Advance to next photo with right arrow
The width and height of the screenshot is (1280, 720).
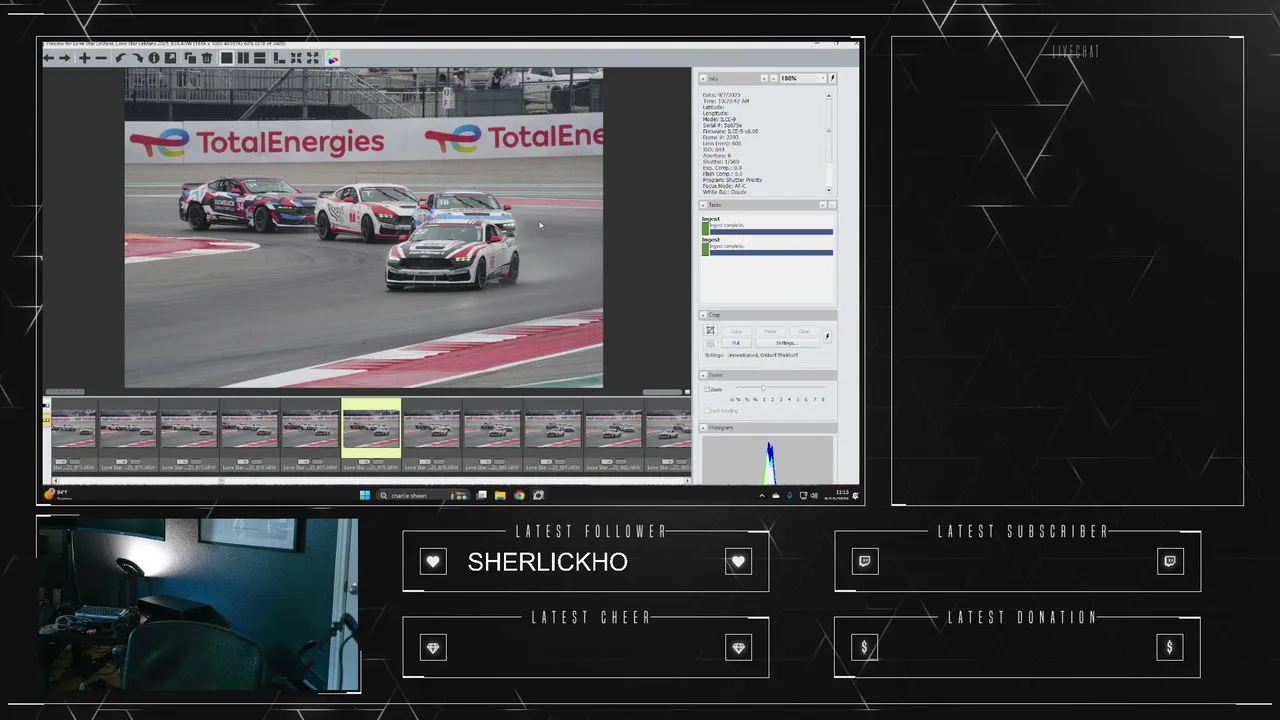click(64, 58)
